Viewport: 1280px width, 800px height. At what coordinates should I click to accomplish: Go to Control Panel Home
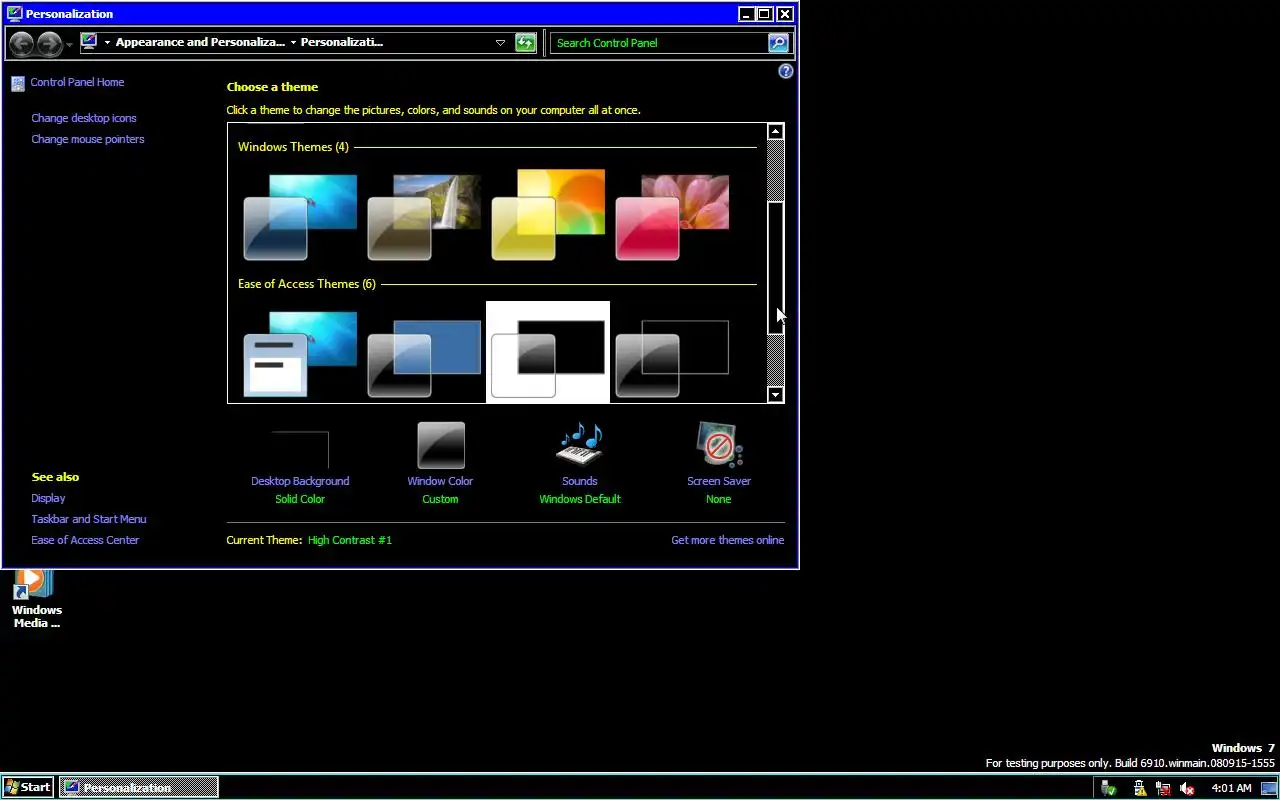click(x=77, y=82)
